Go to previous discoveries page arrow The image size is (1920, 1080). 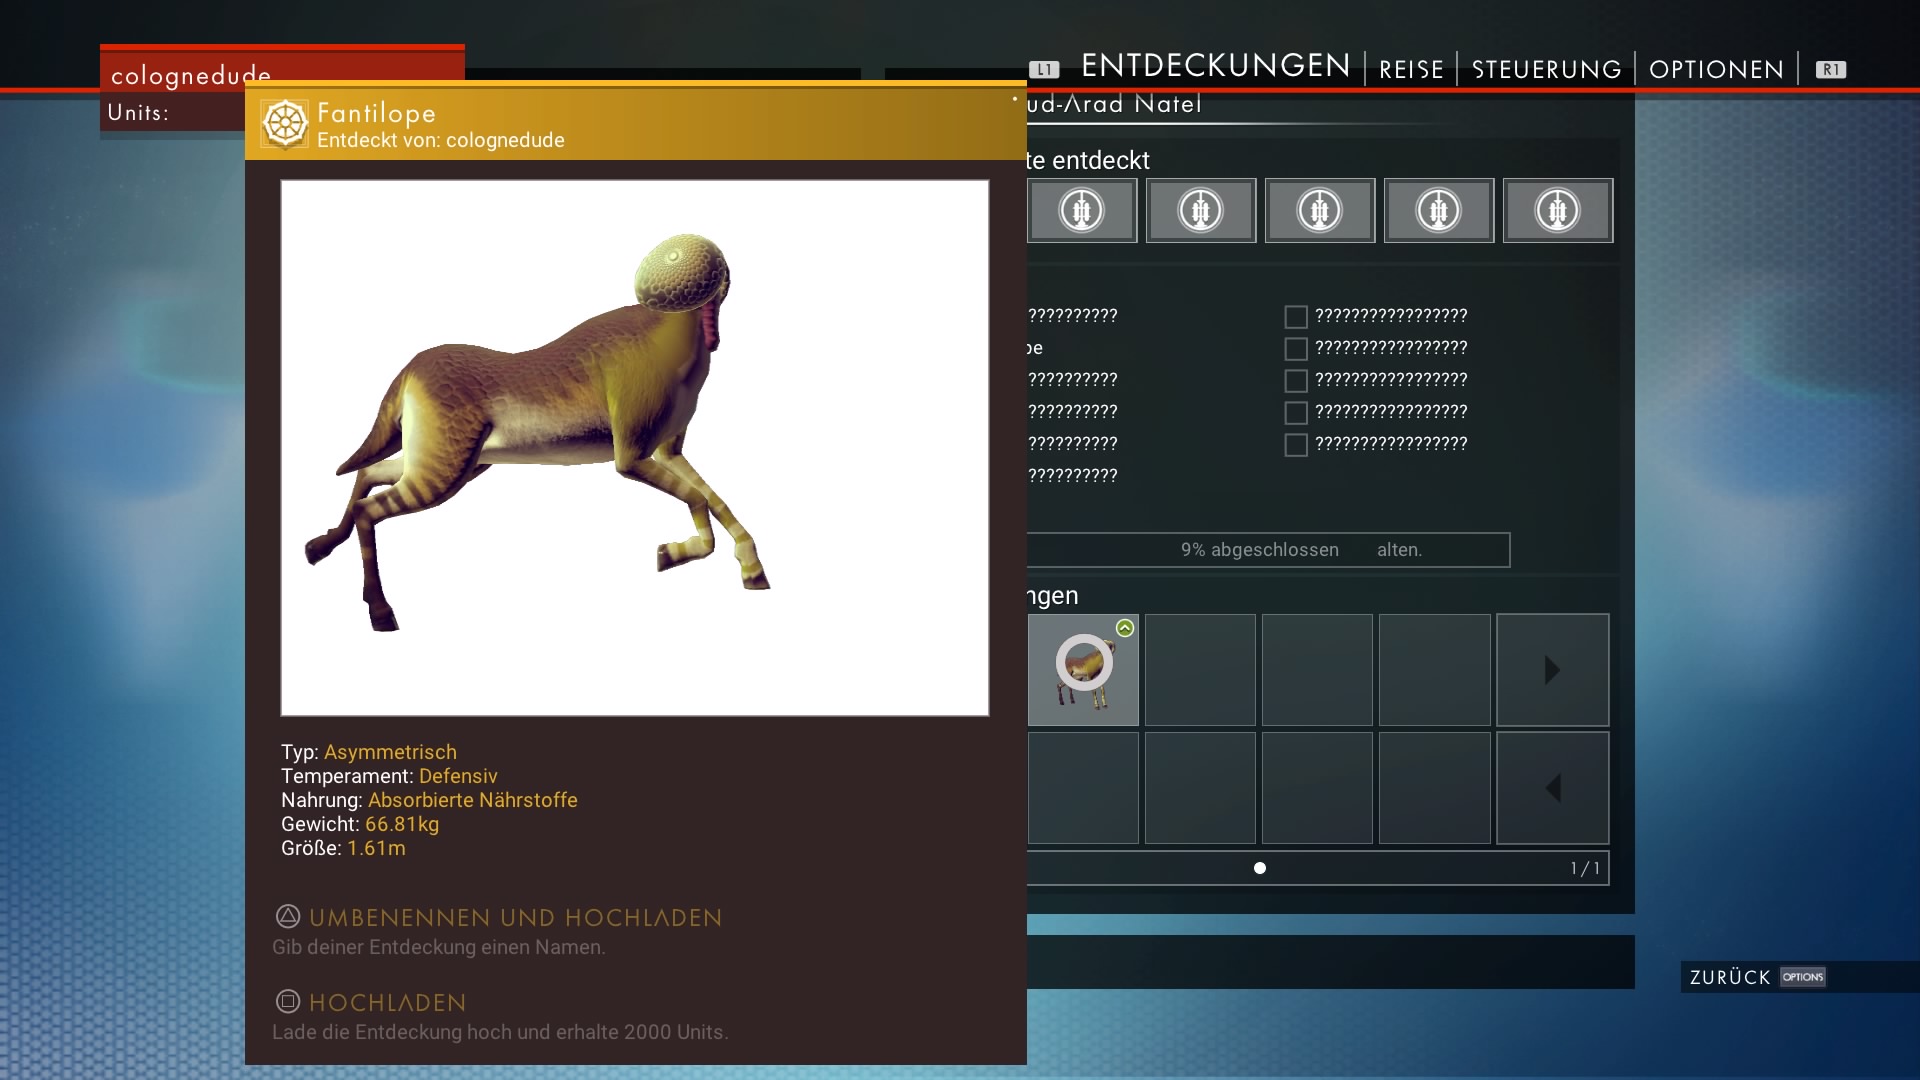(x=1552, y=788)
